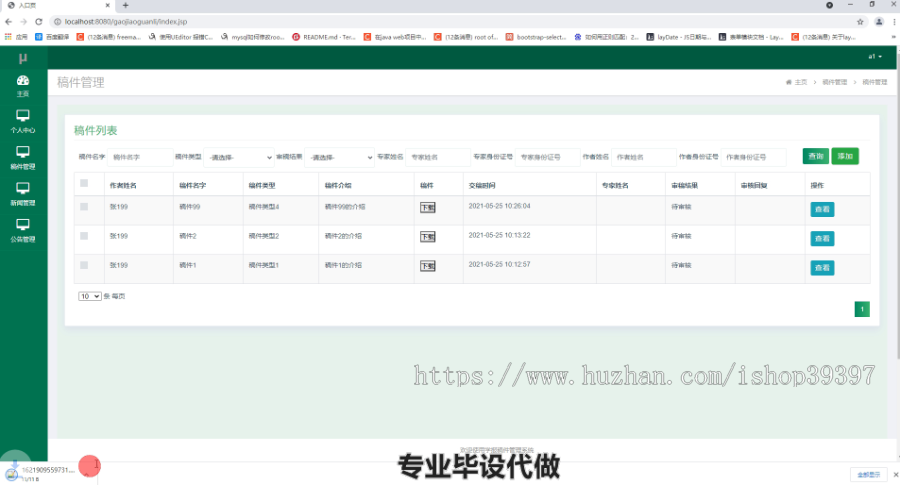The width and height of the screenshot is (900, 485).
Task: Open the 主页 dashboard icon in sidebar
Action: [22, 86]
